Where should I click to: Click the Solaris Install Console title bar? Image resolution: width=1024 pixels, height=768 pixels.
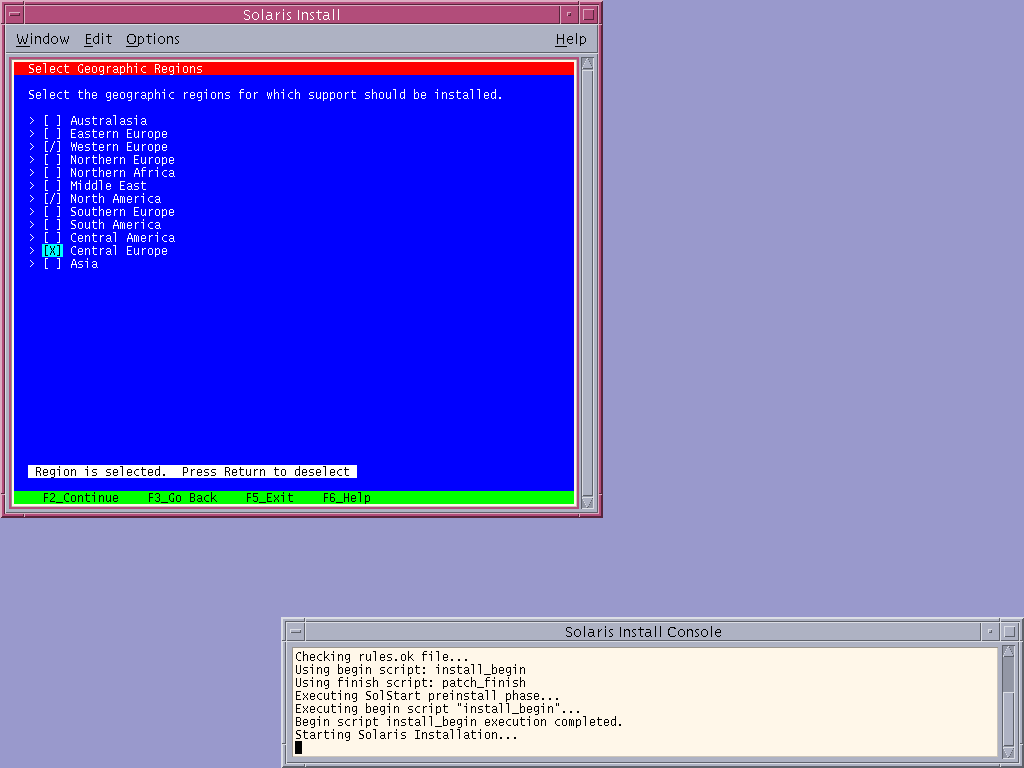click(x=643, y=632)
